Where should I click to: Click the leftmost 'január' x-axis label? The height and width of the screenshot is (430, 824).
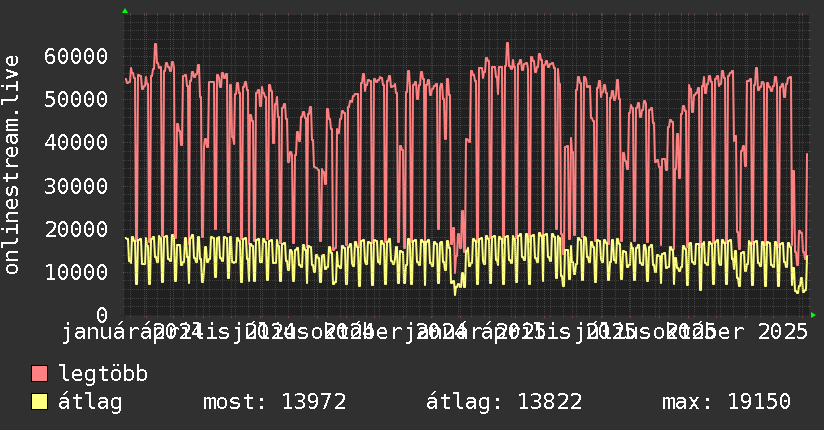(100, 331)
